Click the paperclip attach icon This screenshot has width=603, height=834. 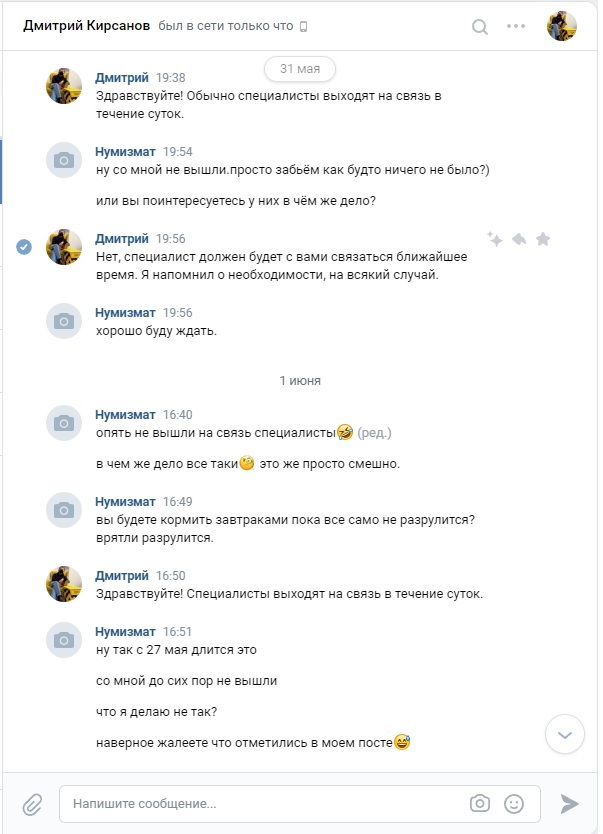tap(32, 803)
